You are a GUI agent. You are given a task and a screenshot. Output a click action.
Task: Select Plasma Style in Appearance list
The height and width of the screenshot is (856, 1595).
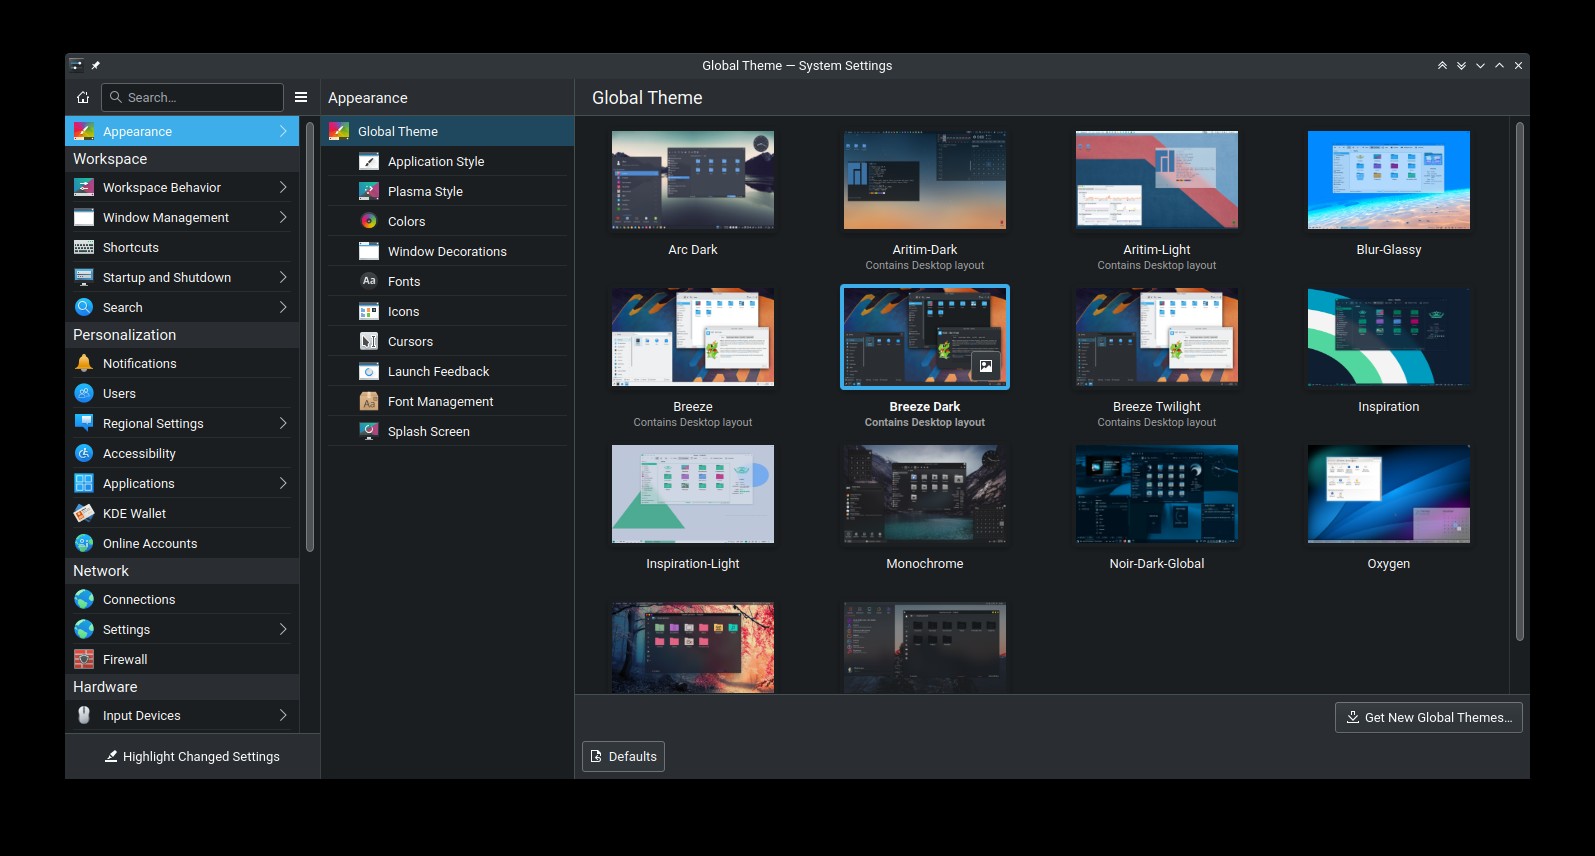448,191
